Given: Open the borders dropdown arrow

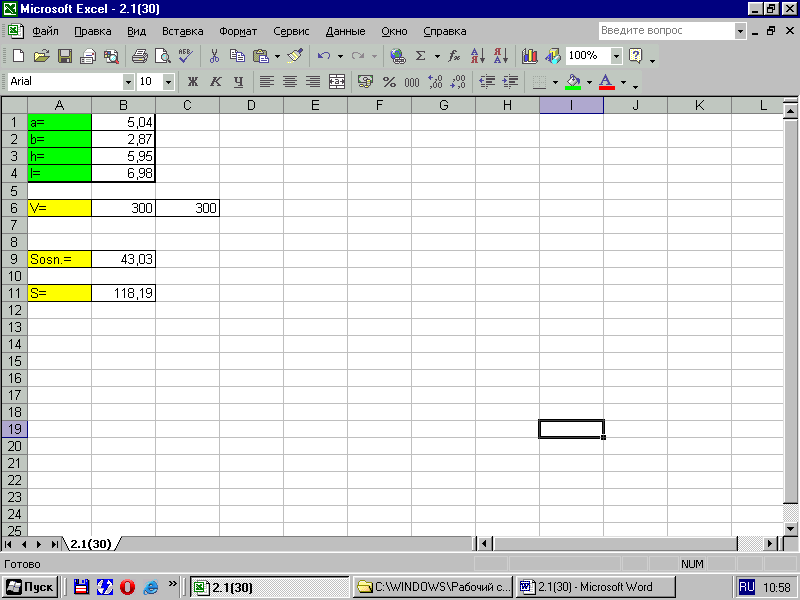Looking at the screenshot, I should point(555,82).
